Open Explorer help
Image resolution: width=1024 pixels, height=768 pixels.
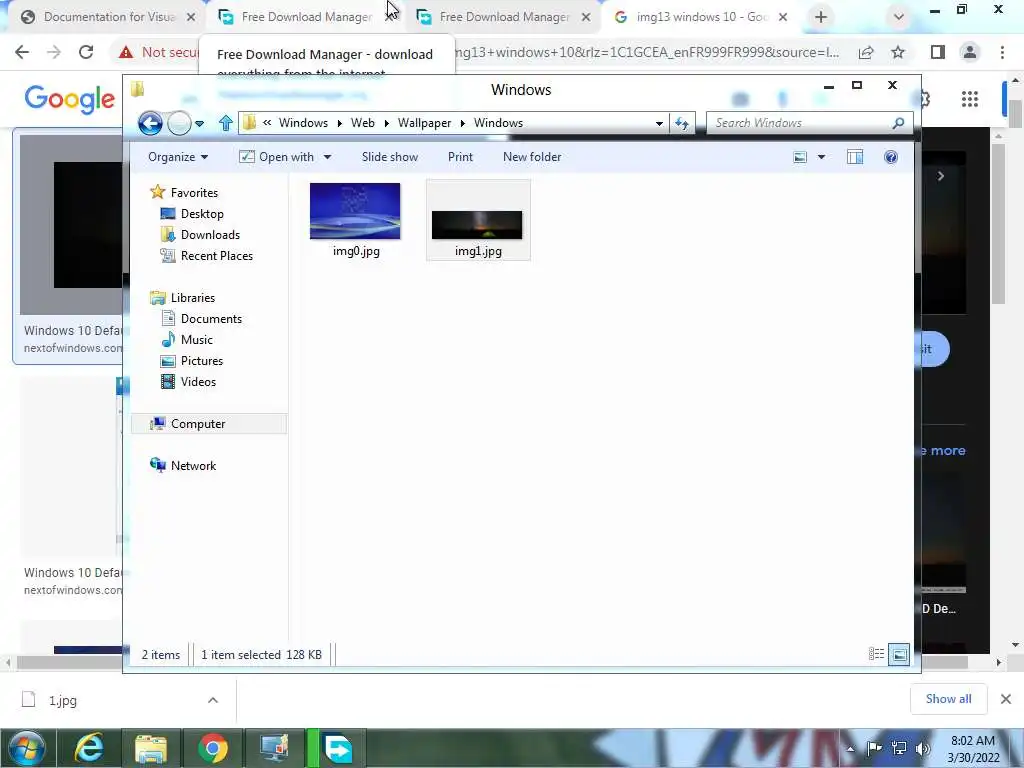[891, 157]
